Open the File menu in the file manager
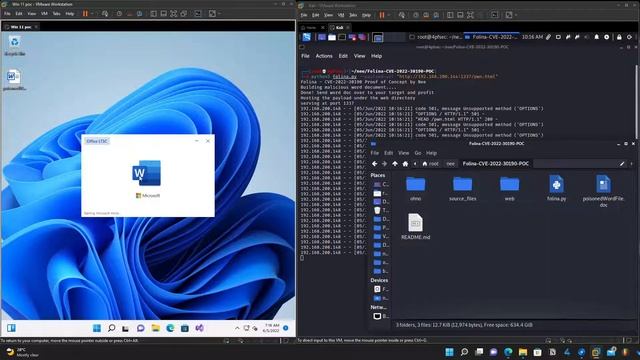640x360 pixels. coord(374,153)
